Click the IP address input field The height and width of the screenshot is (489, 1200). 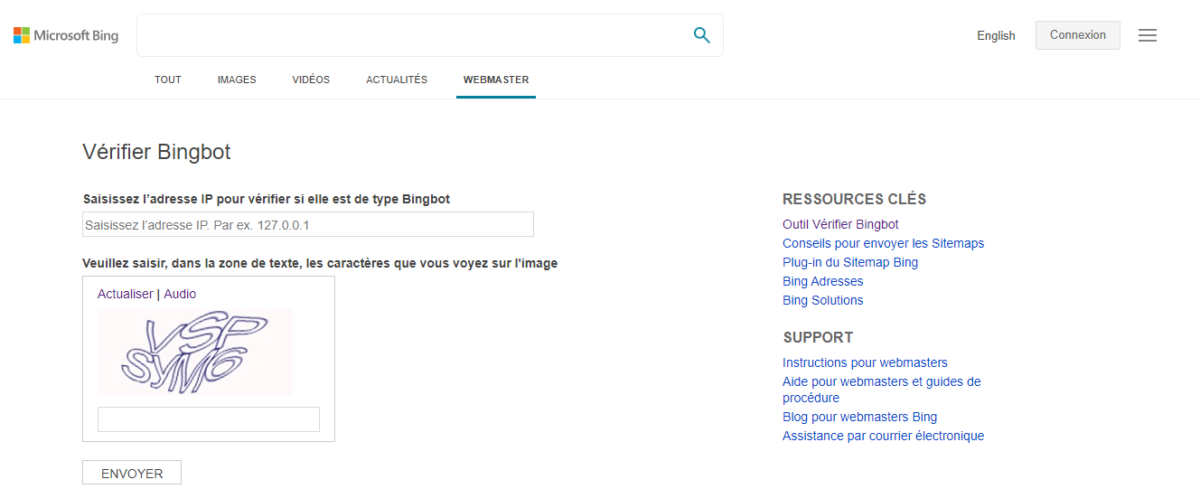point(308,225)
